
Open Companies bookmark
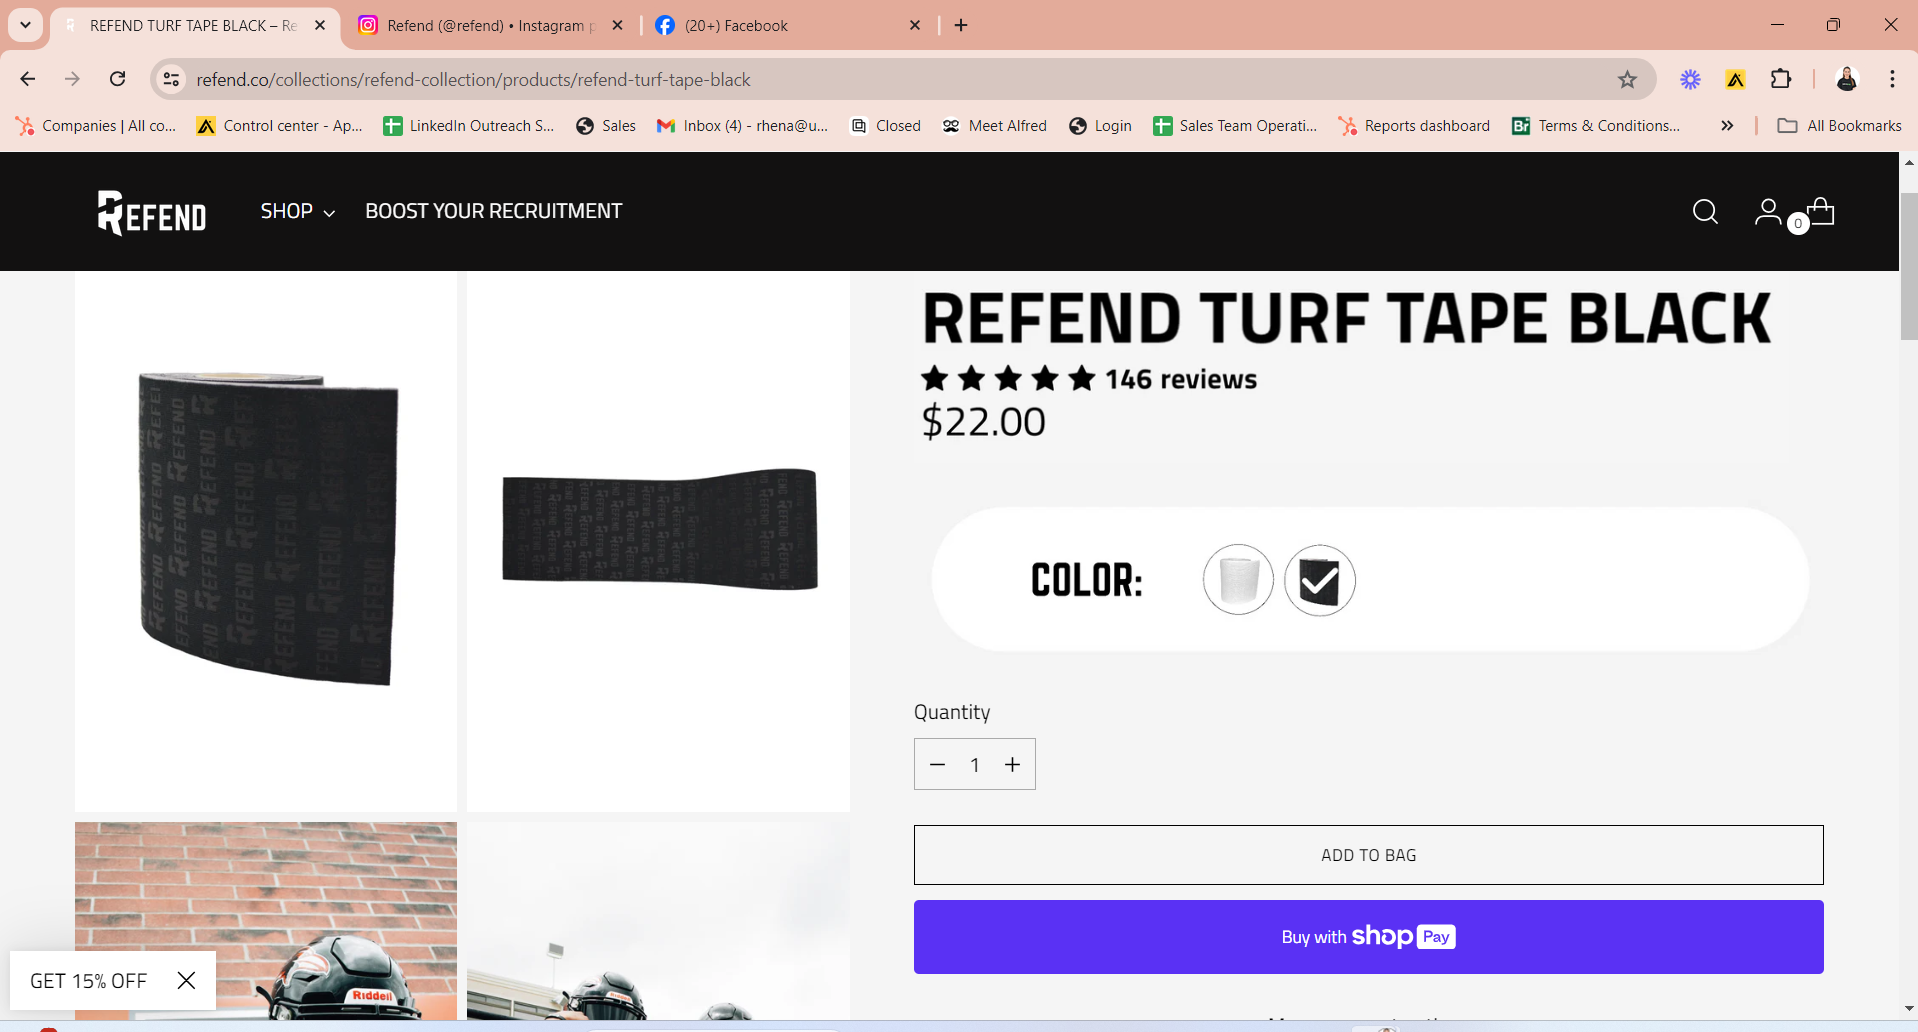(x=96, y=126)
